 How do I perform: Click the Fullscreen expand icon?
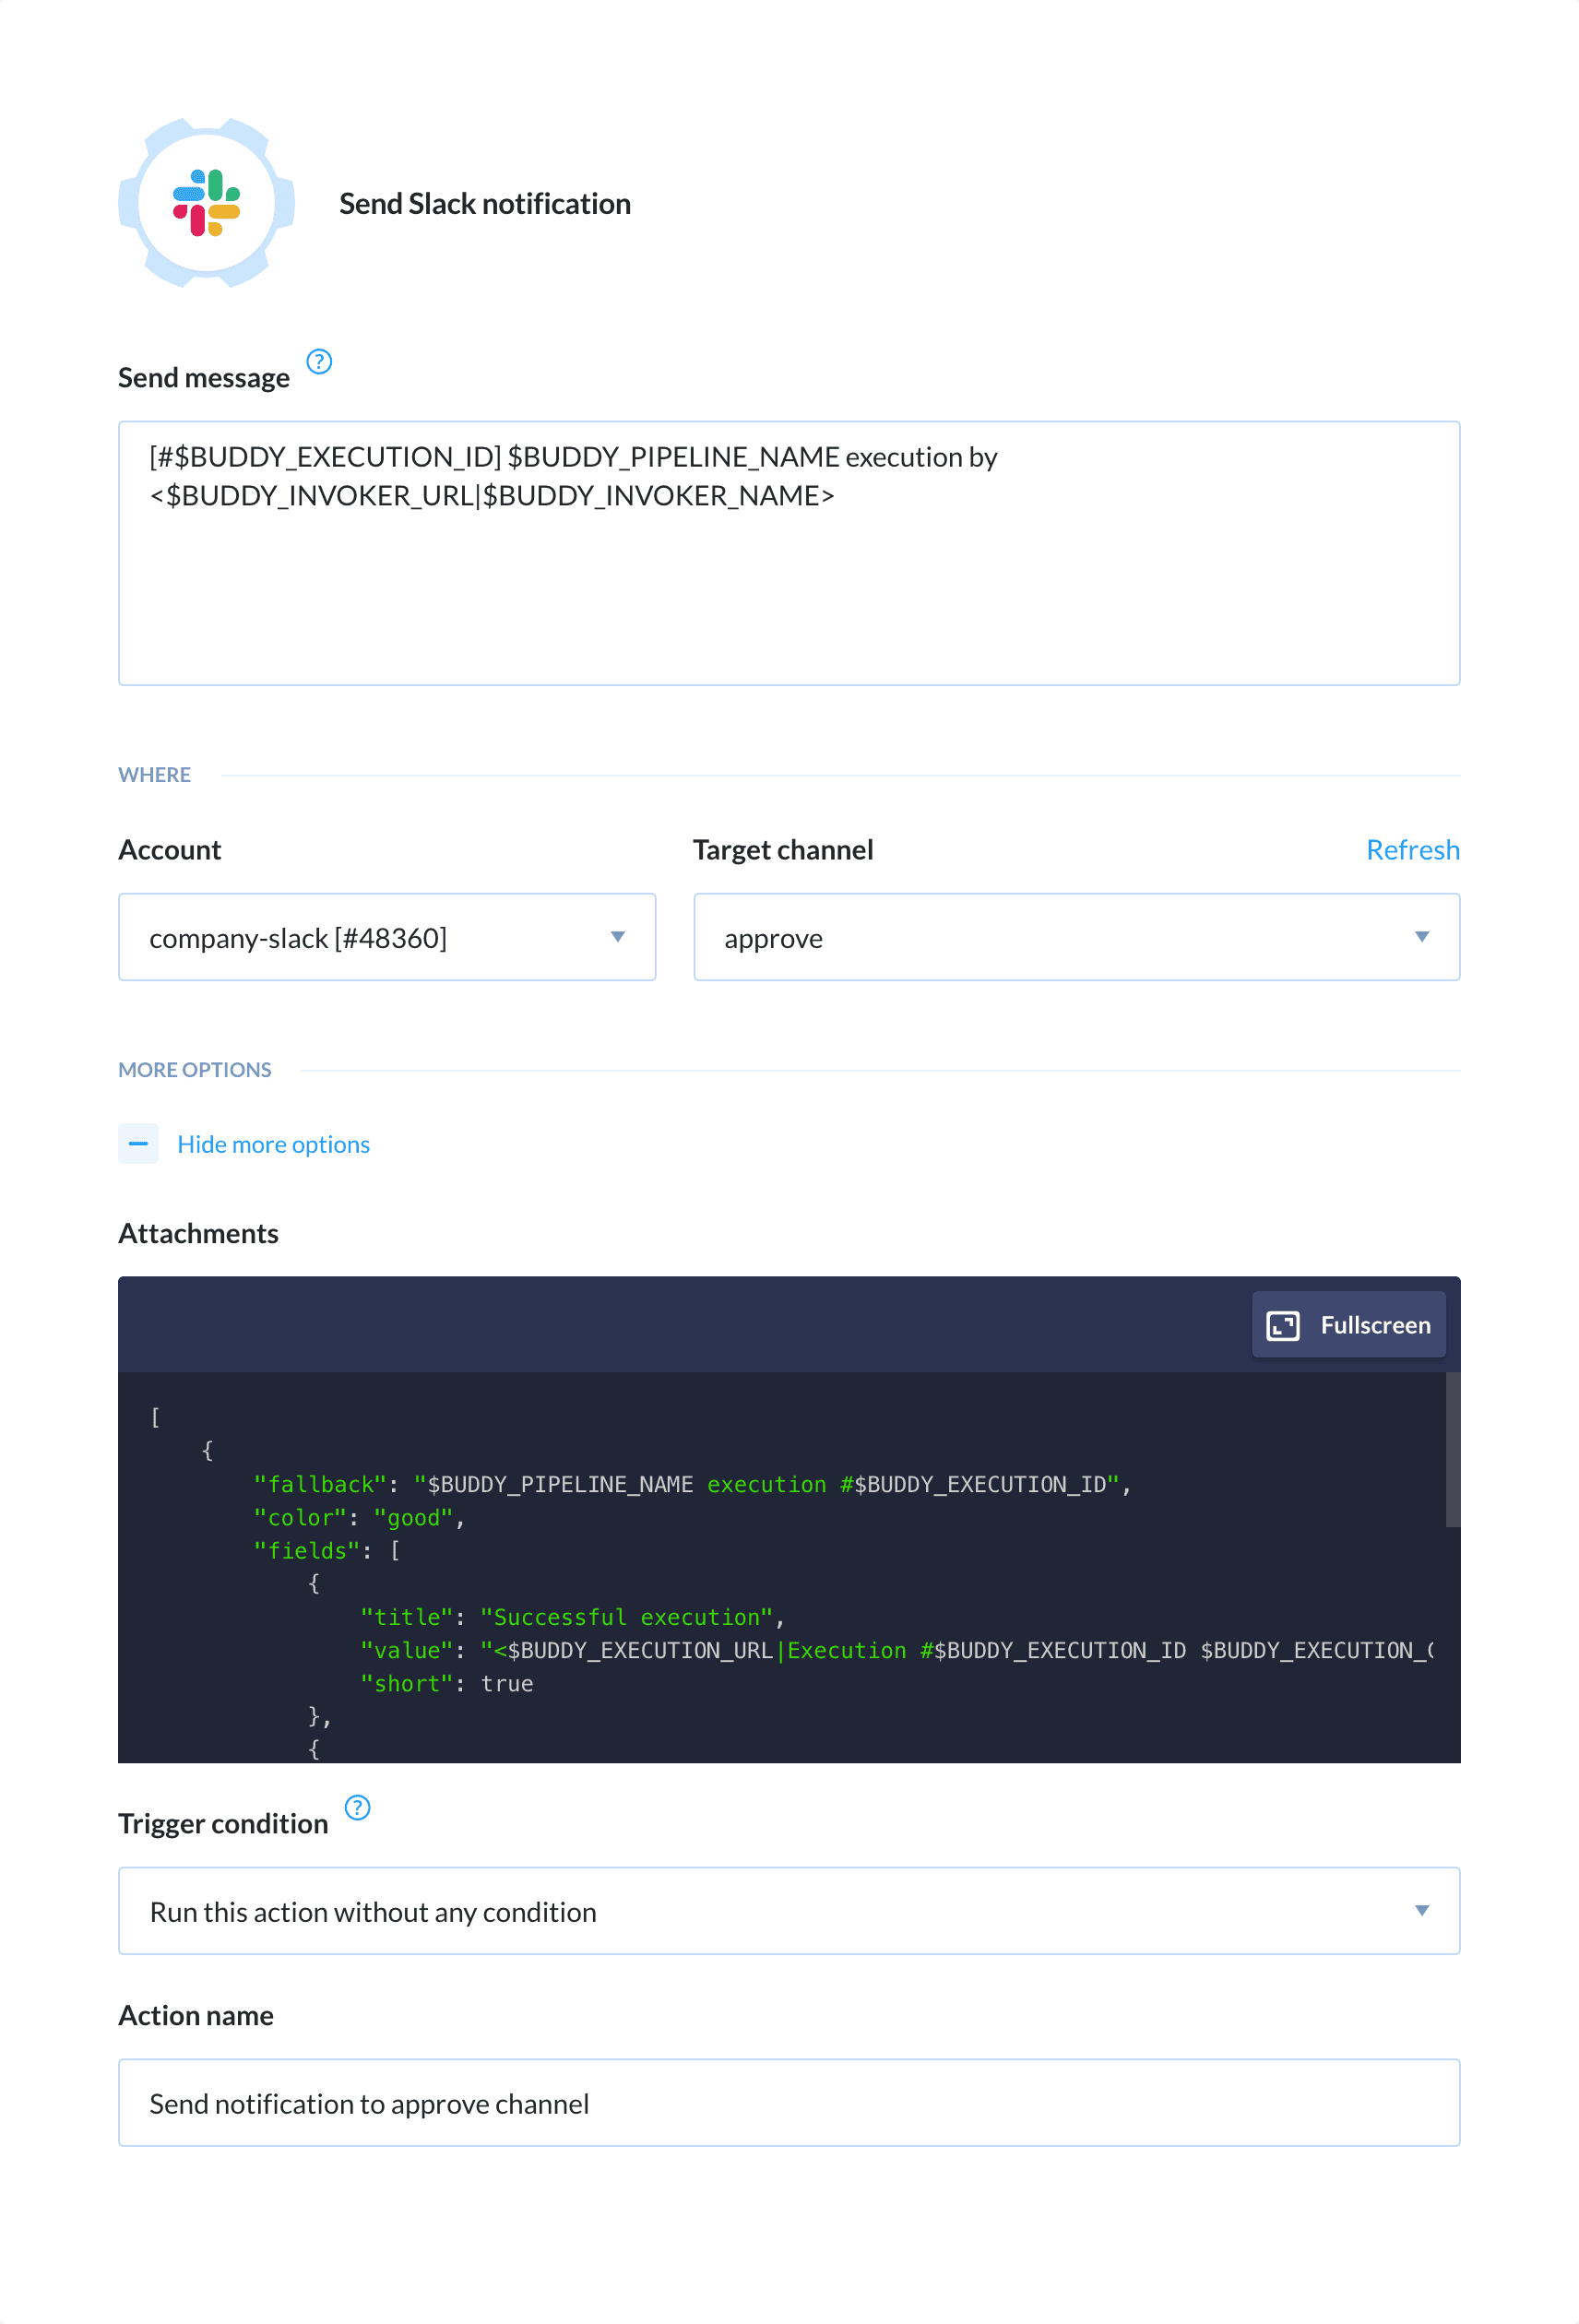(1284, 1324)
